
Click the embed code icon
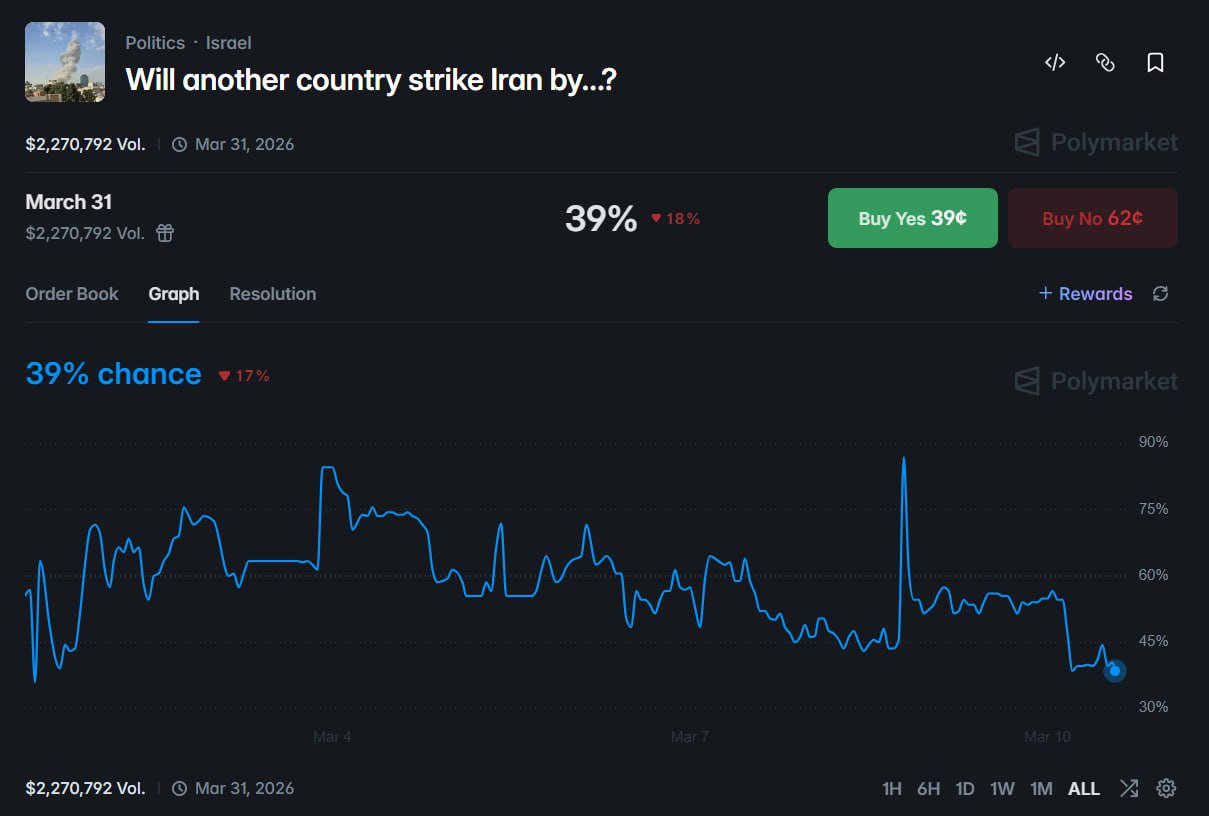[1055, 63]
